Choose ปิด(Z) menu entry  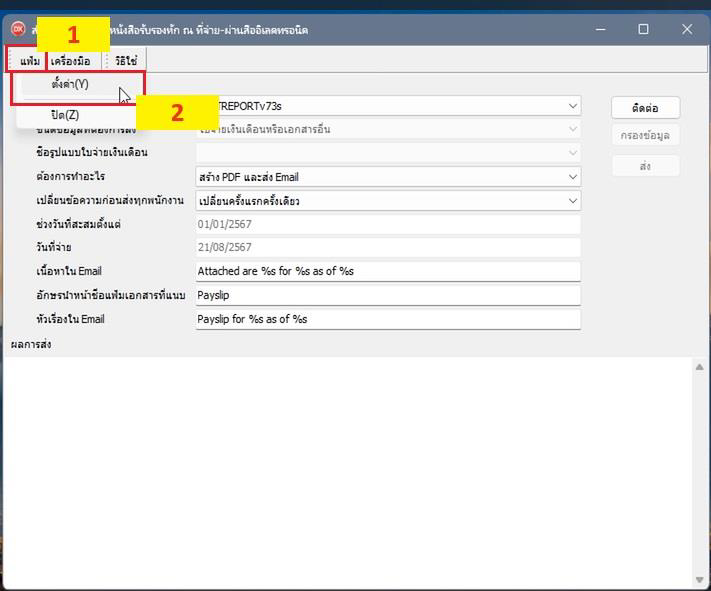tap(65, 115)
